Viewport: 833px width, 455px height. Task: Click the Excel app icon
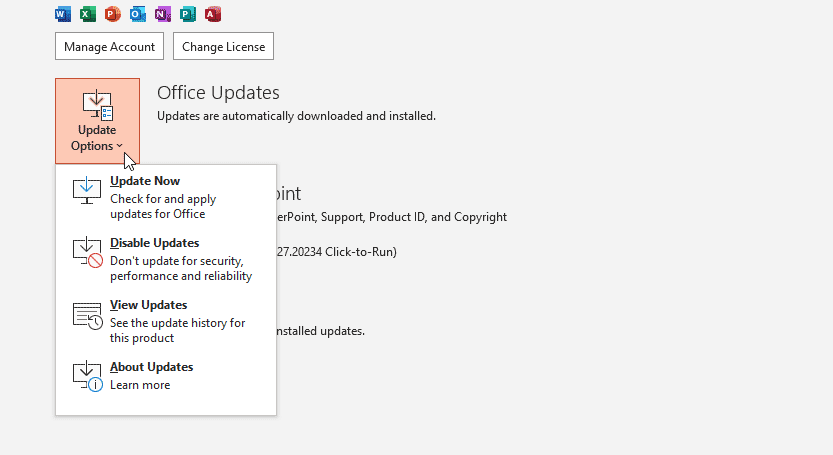87,14
